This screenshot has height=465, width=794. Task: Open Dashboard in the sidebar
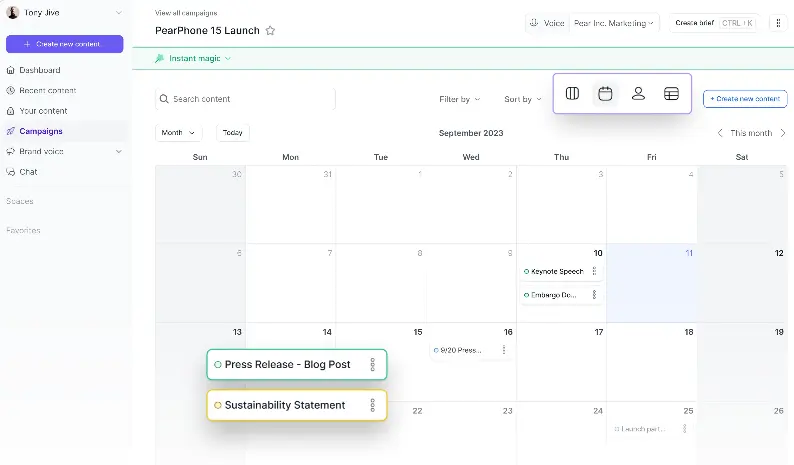(x=39, y=70)
